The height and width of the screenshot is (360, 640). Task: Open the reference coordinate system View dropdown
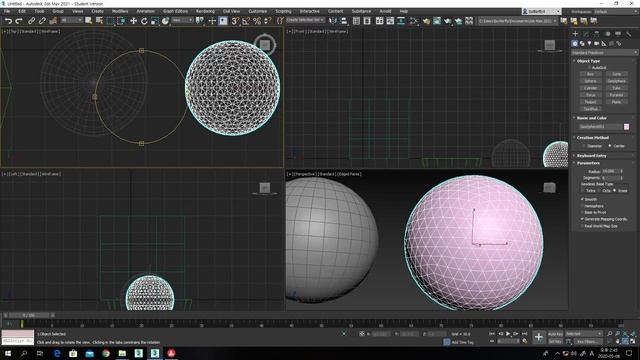(x=182, y=20)
